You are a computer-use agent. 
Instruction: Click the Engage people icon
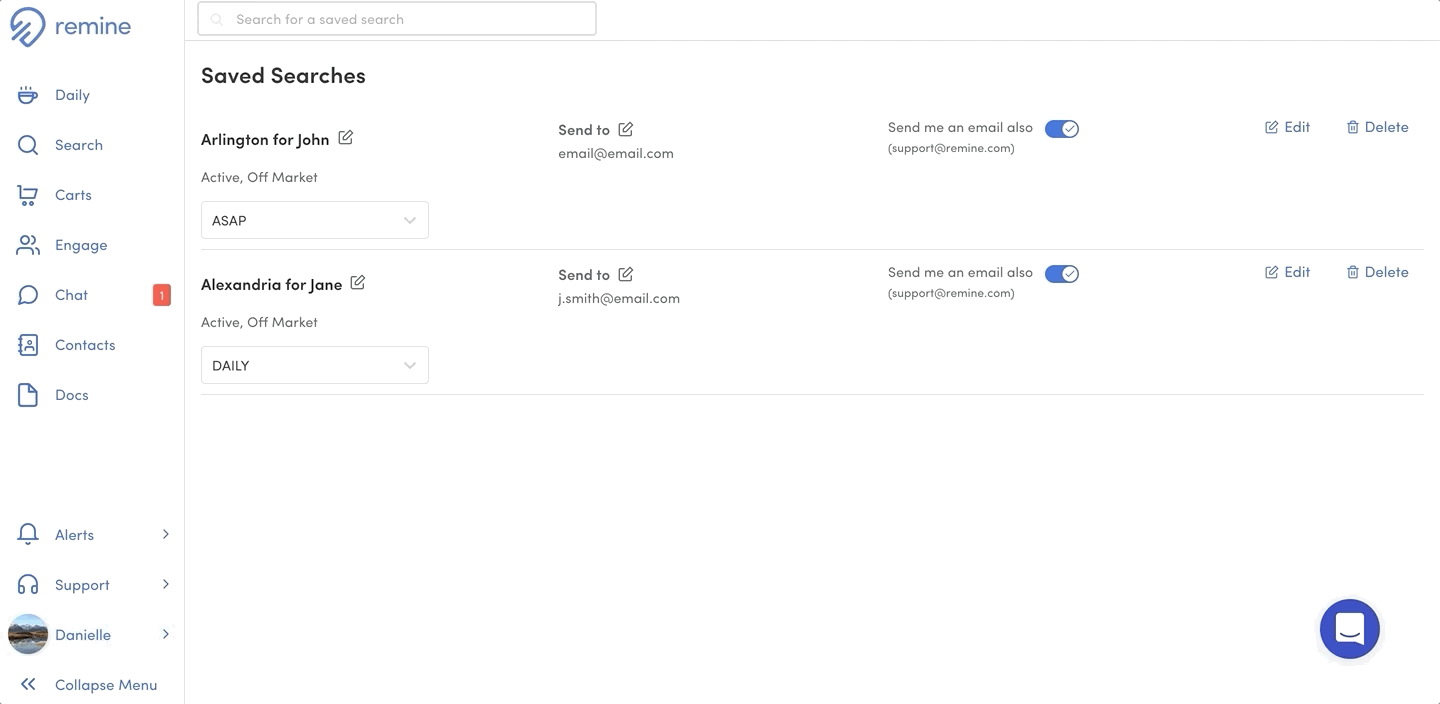(28, 245)
